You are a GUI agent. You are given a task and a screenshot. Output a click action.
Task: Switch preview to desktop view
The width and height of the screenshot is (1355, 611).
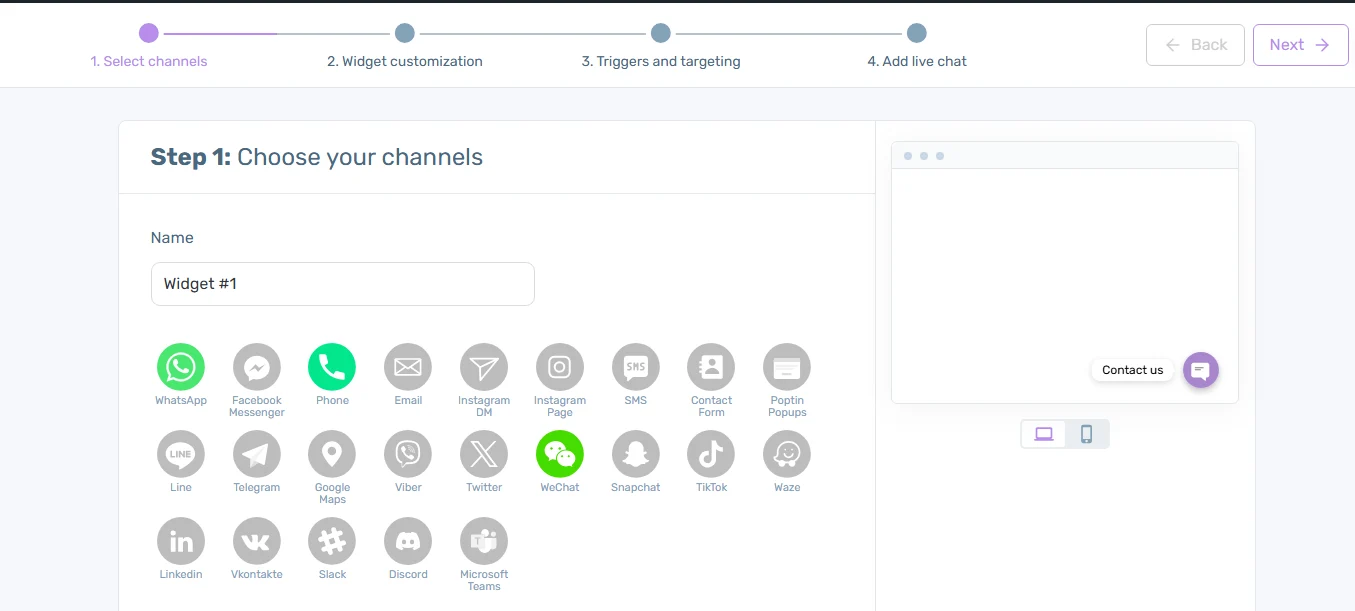[1044, 434]
